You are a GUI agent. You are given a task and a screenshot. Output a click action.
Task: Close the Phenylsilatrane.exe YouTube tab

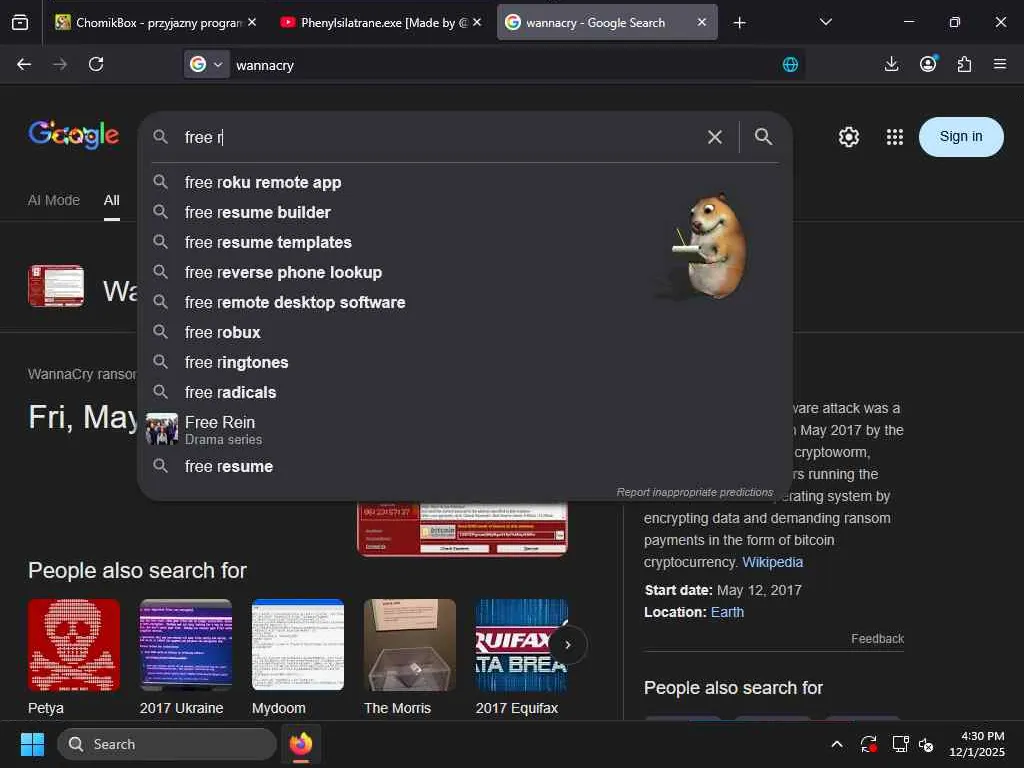click(x=477, y=22)
